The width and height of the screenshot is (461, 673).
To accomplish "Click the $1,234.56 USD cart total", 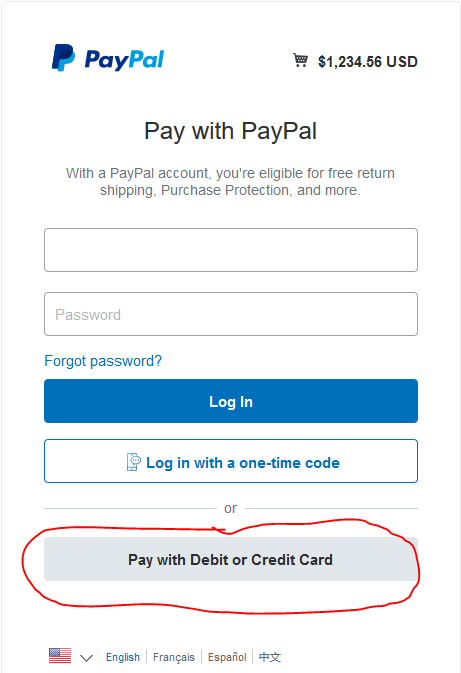I will [x=368, y=62].
